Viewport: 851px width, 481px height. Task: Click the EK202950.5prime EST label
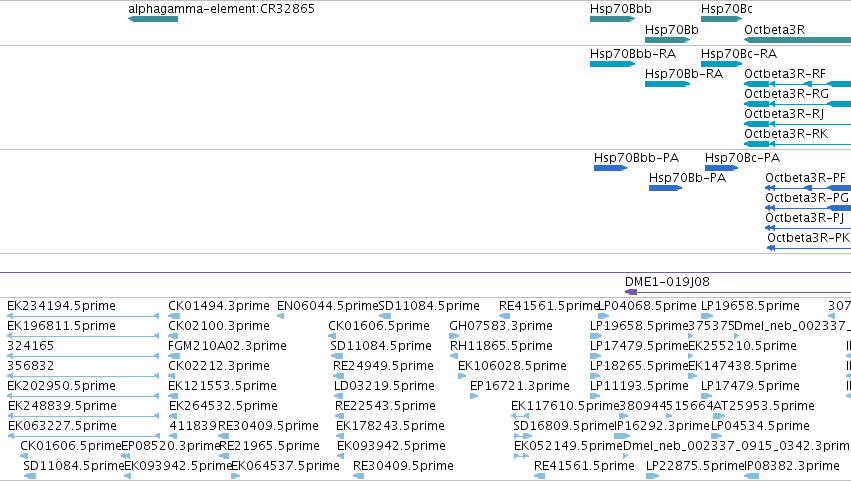point(61,386)
